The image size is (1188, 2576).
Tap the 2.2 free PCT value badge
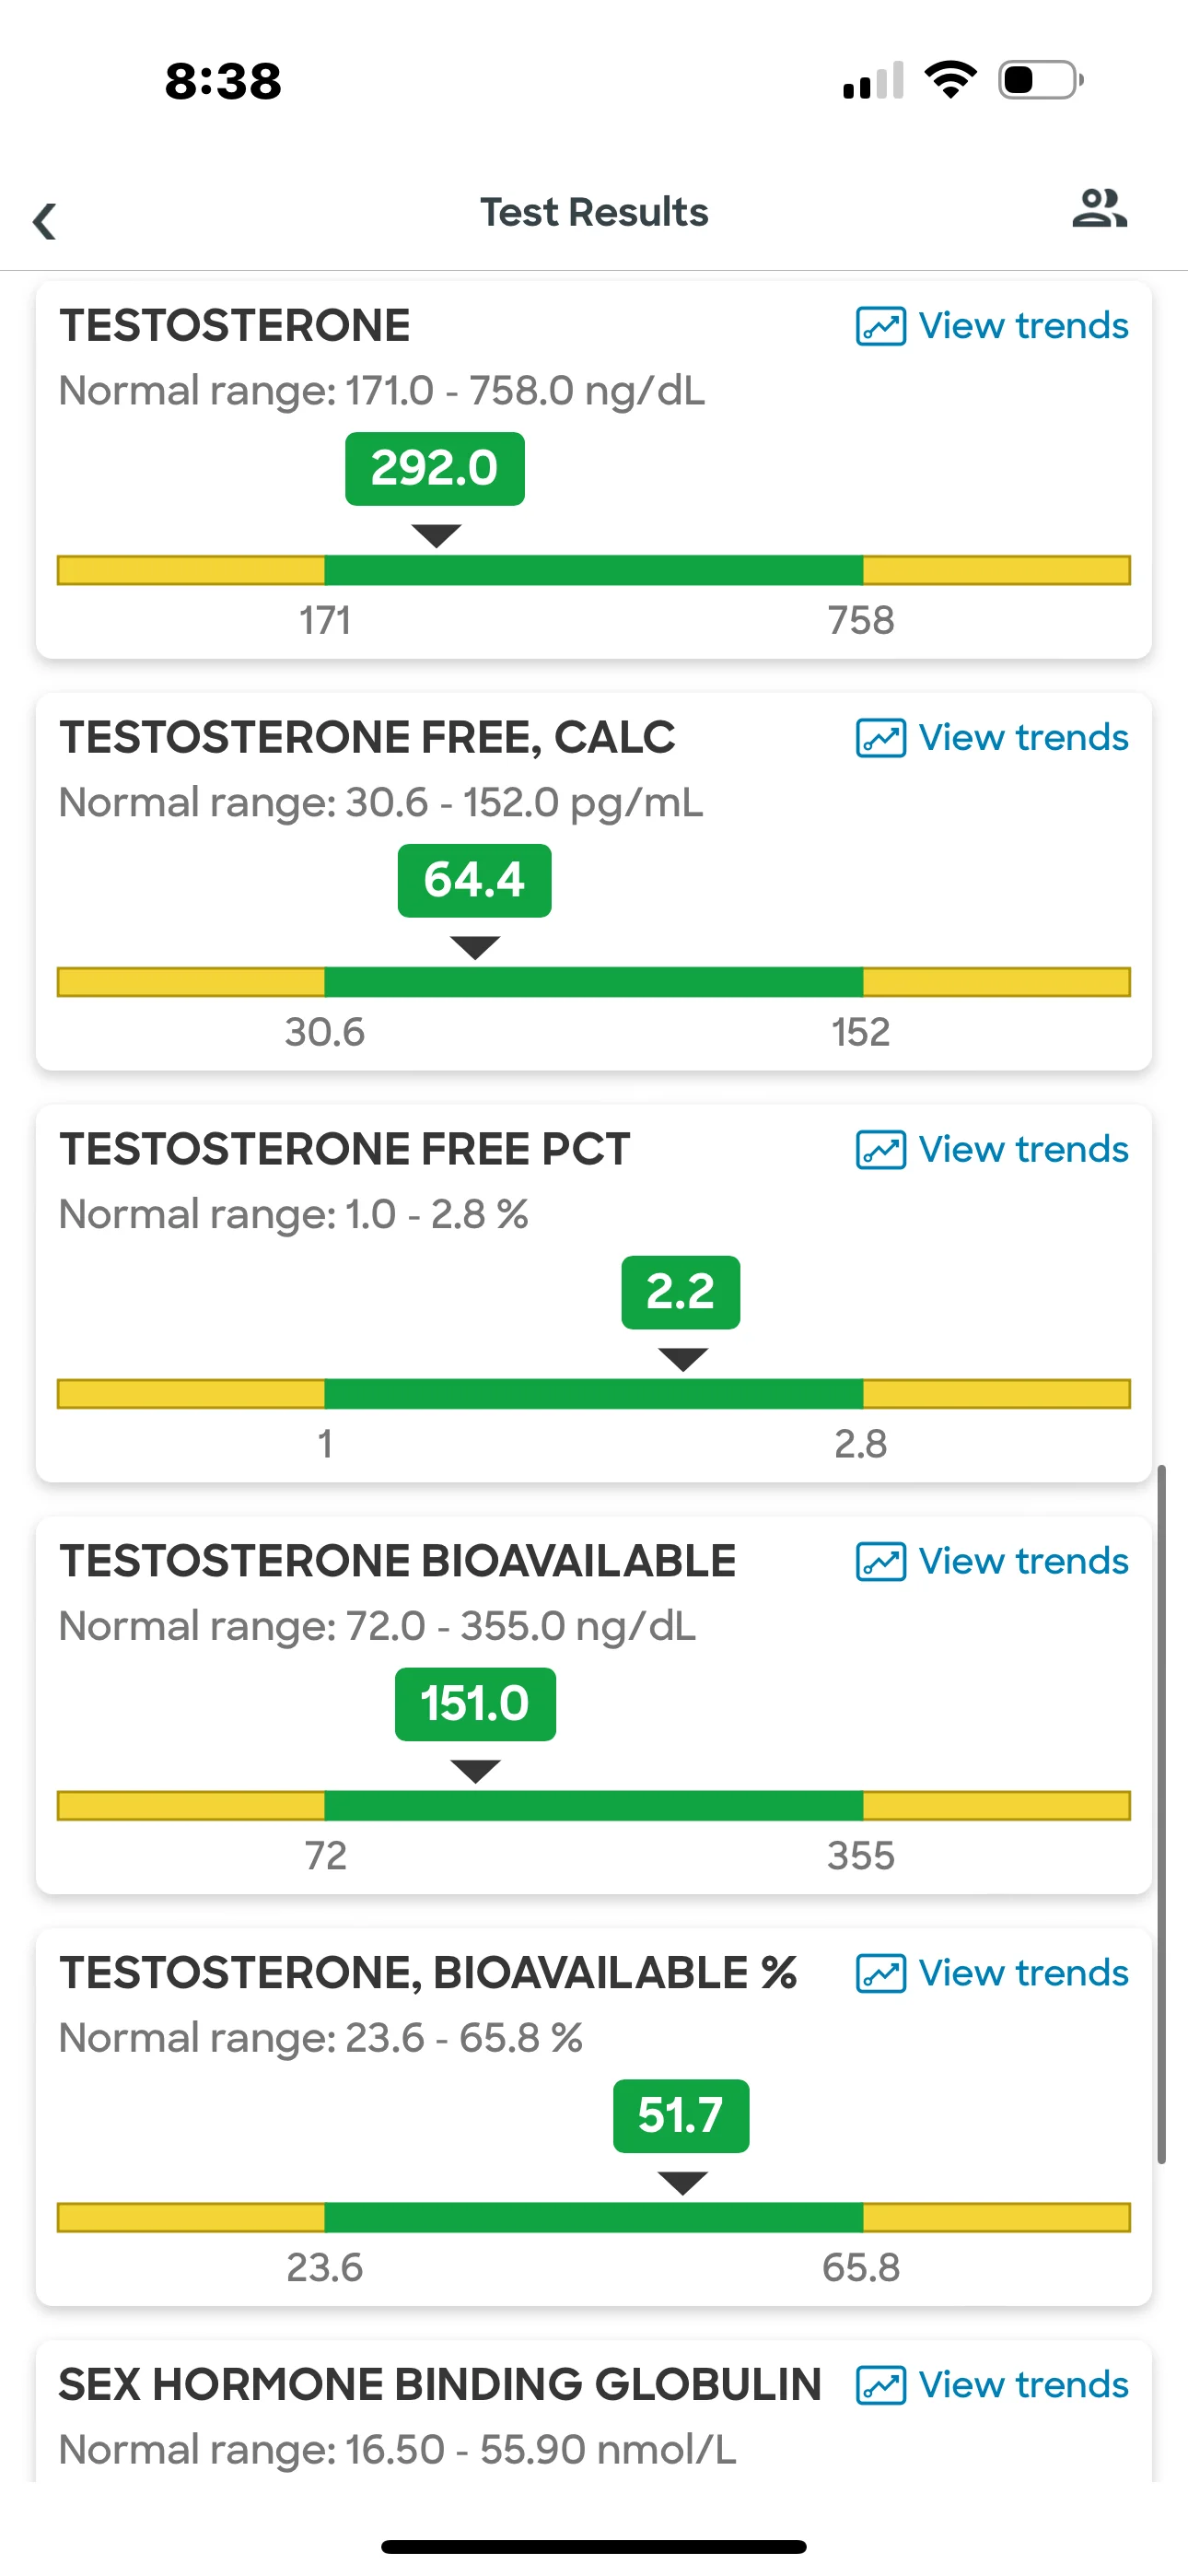coord(681,1293)
